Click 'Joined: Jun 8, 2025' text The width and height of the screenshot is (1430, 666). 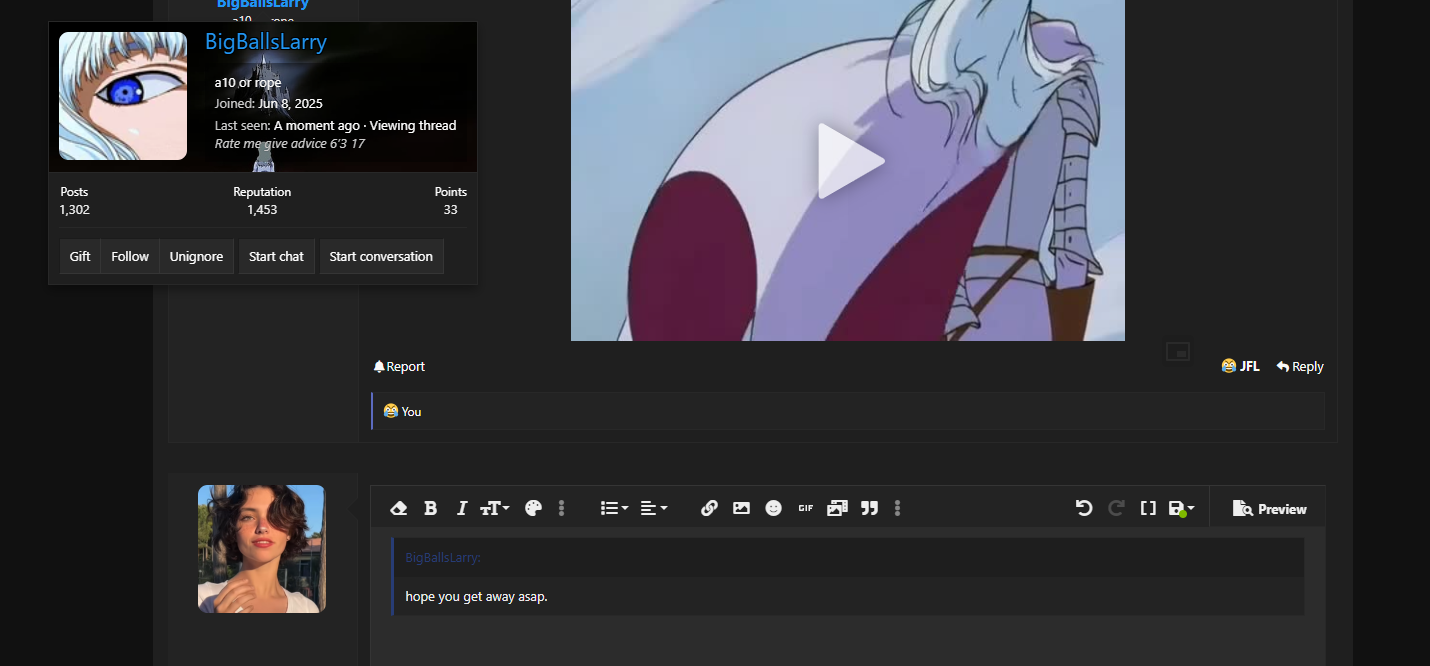tap(268, 104)
